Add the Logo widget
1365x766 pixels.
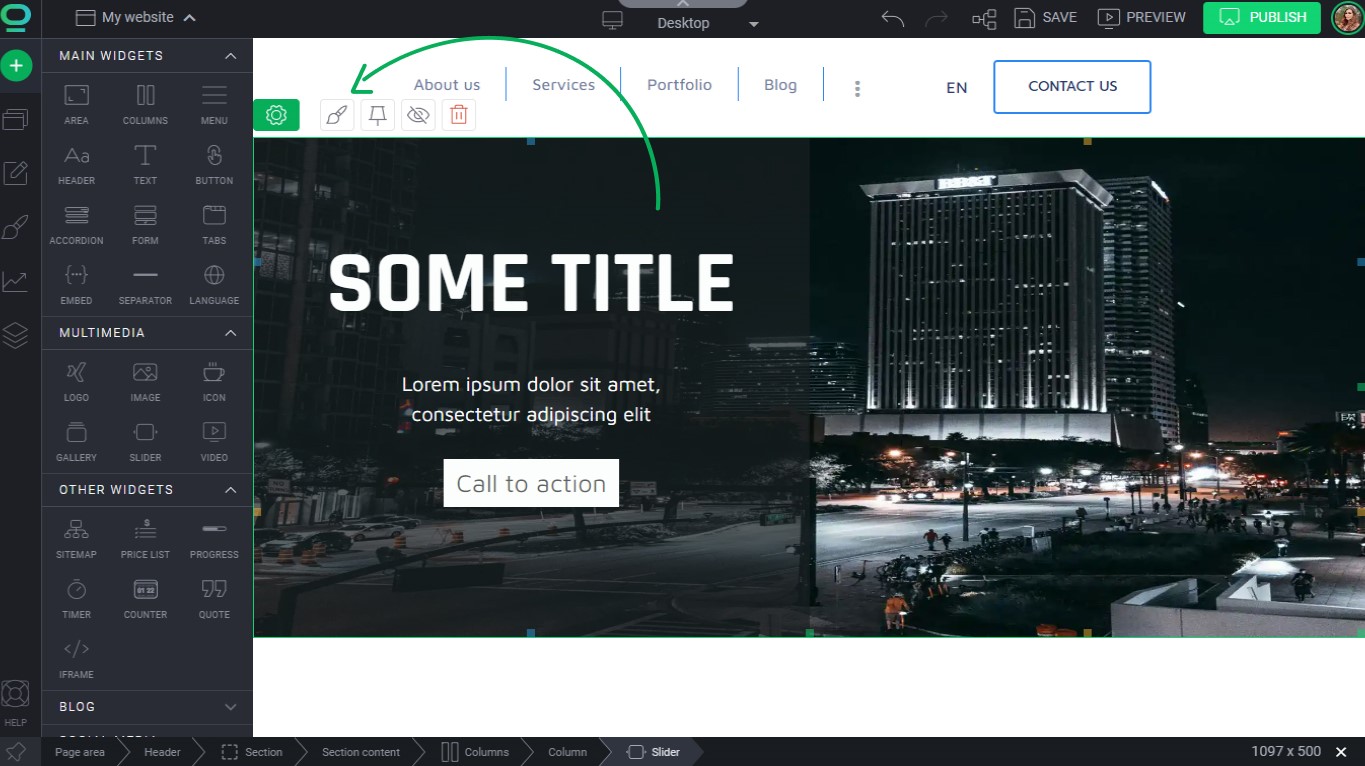(x=76, y=381)
